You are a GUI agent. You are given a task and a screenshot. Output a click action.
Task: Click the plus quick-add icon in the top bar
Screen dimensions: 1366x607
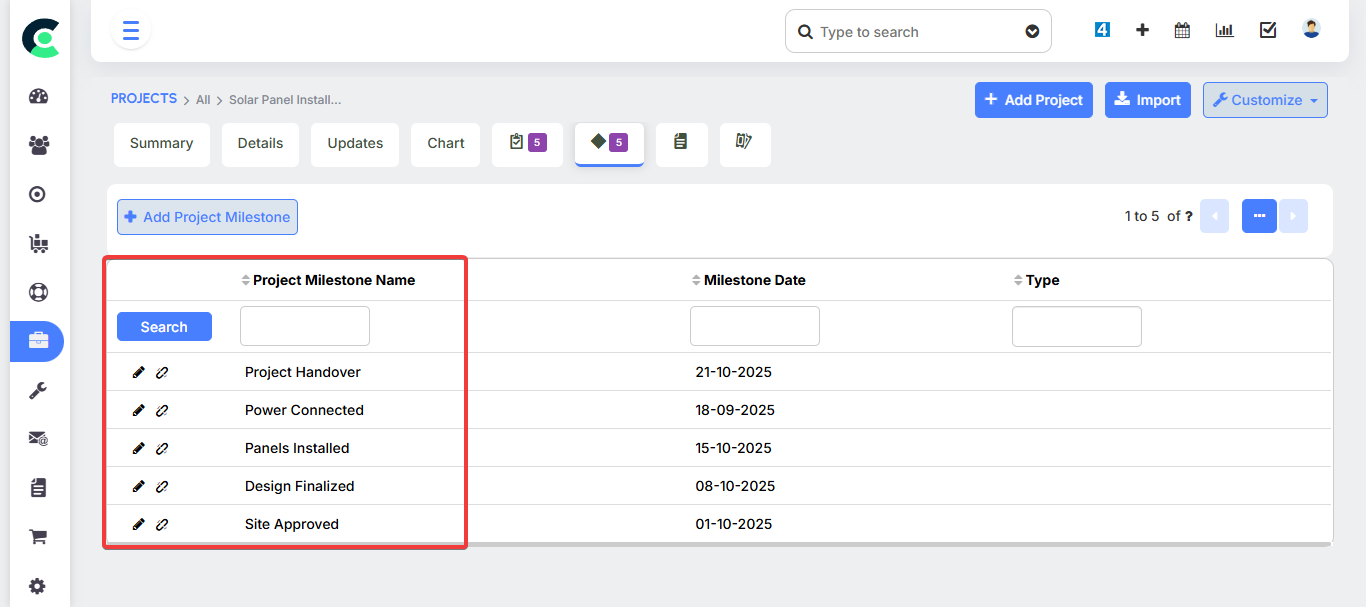point(1142,30)
